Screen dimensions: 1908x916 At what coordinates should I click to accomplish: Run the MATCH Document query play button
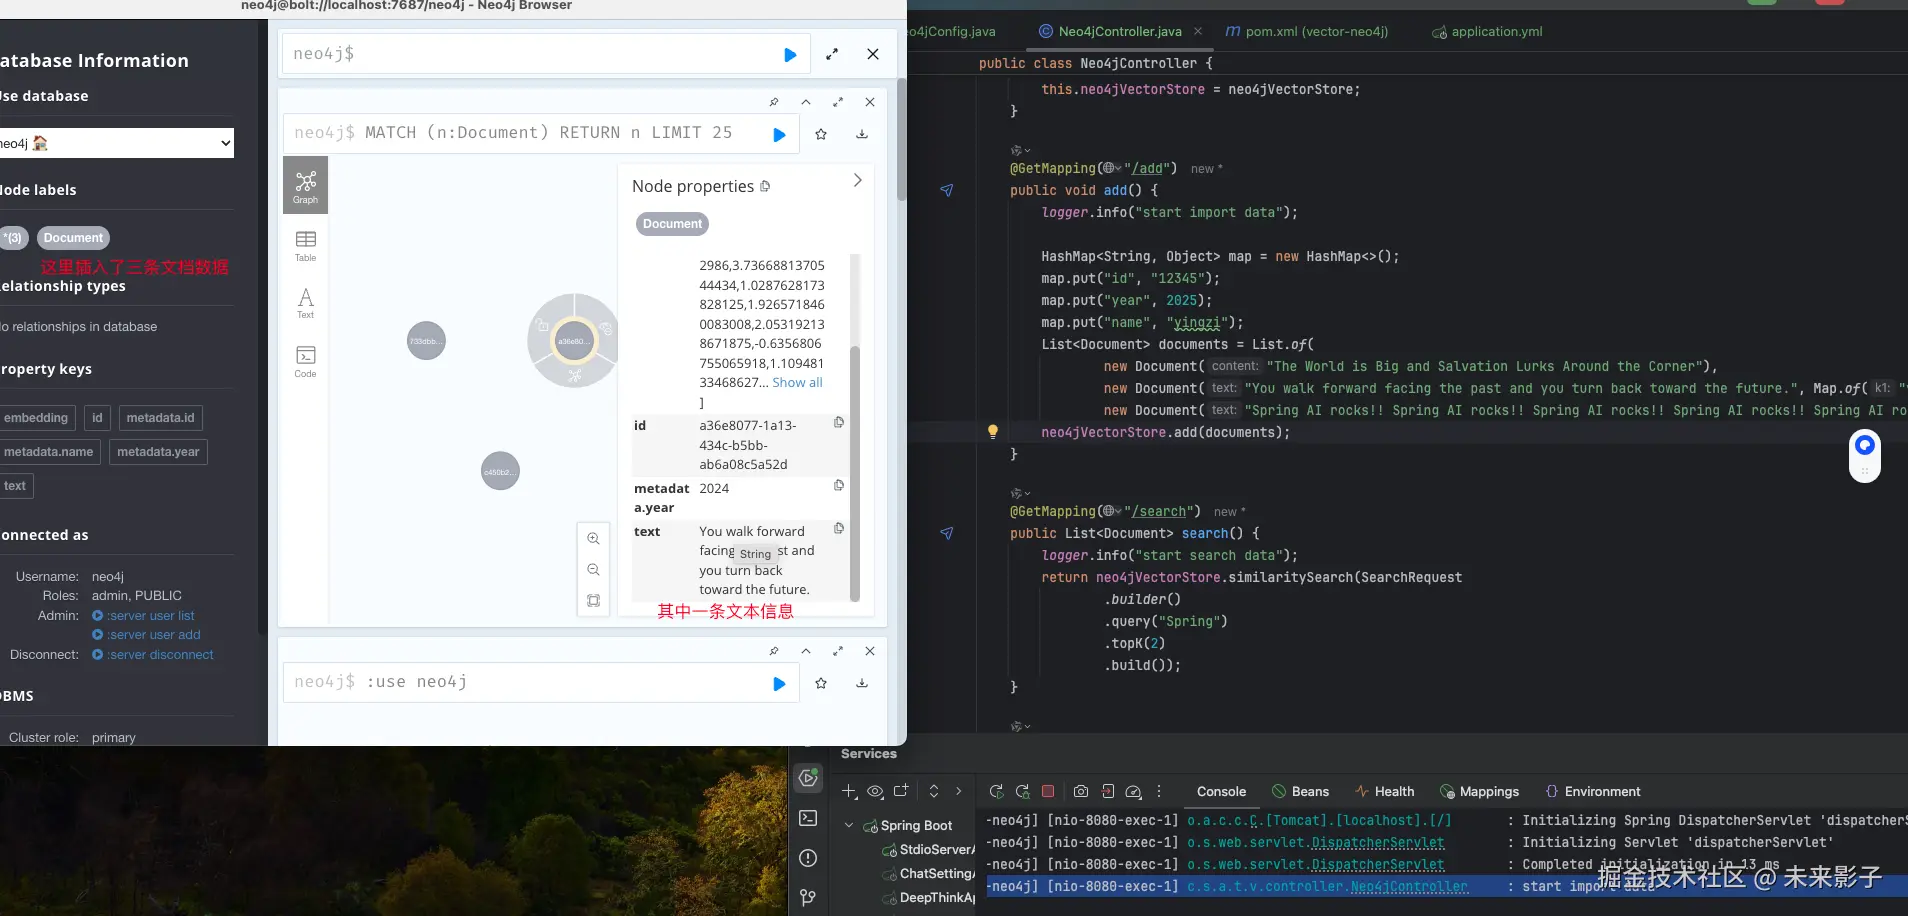(x=779, y=135)
